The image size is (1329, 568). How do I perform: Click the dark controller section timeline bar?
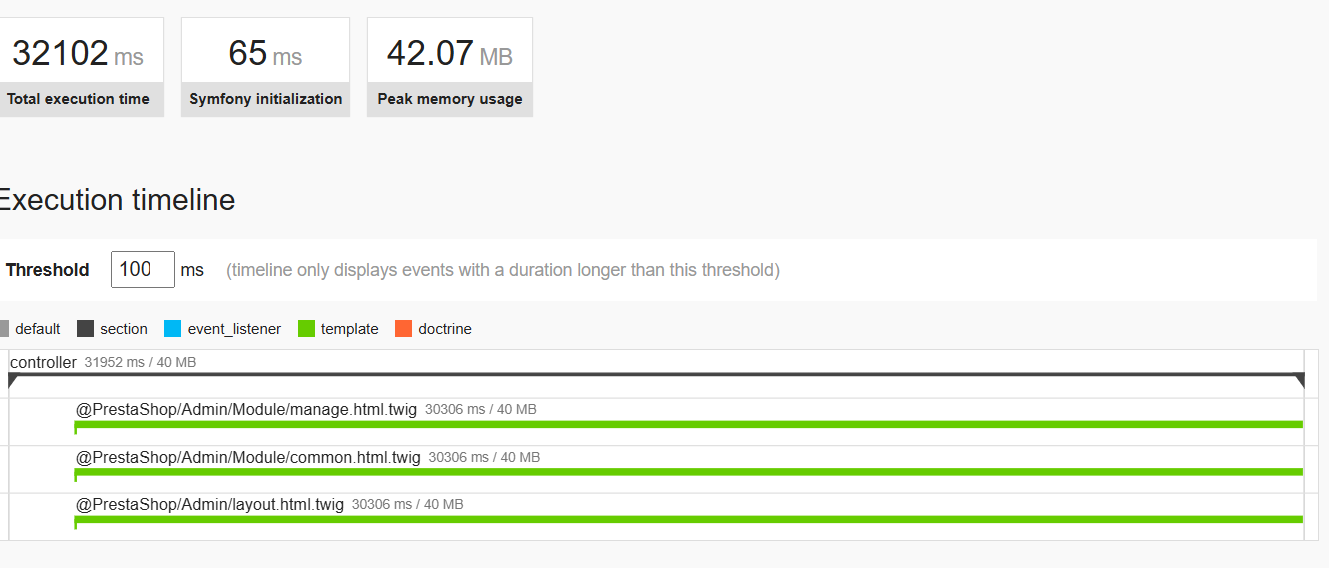656,375
